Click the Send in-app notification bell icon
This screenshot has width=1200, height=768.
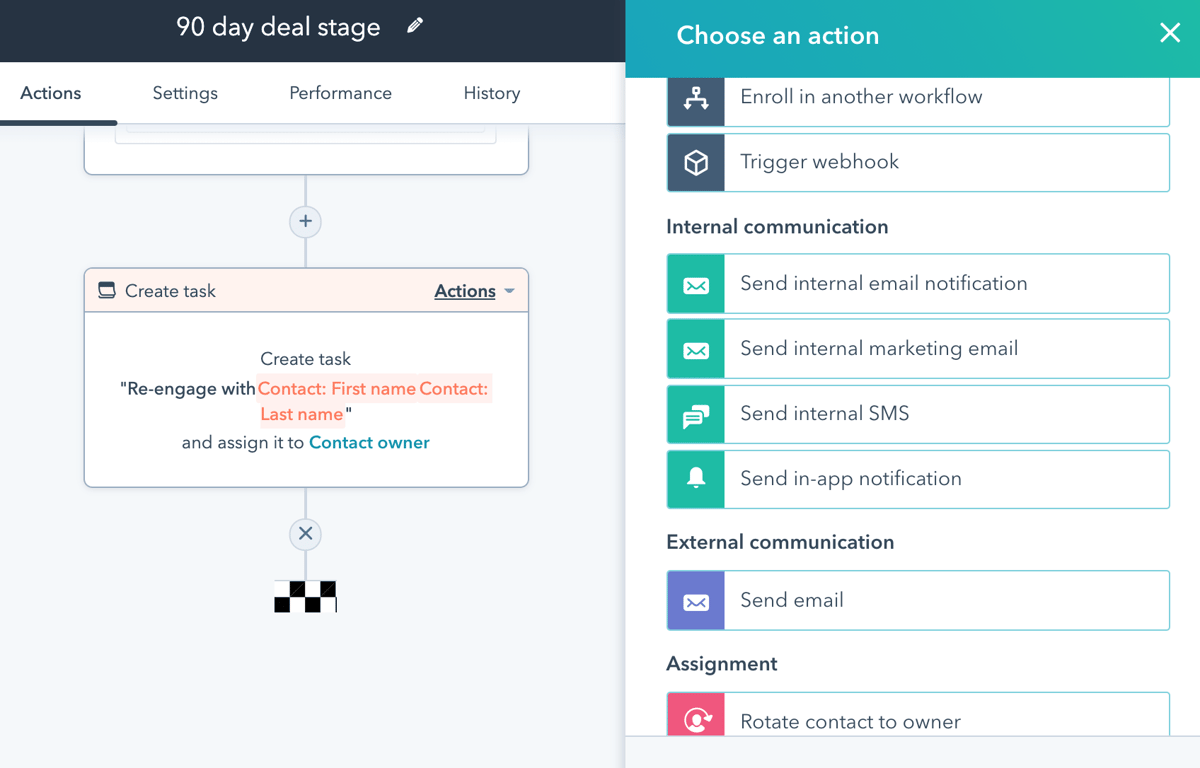695,479
